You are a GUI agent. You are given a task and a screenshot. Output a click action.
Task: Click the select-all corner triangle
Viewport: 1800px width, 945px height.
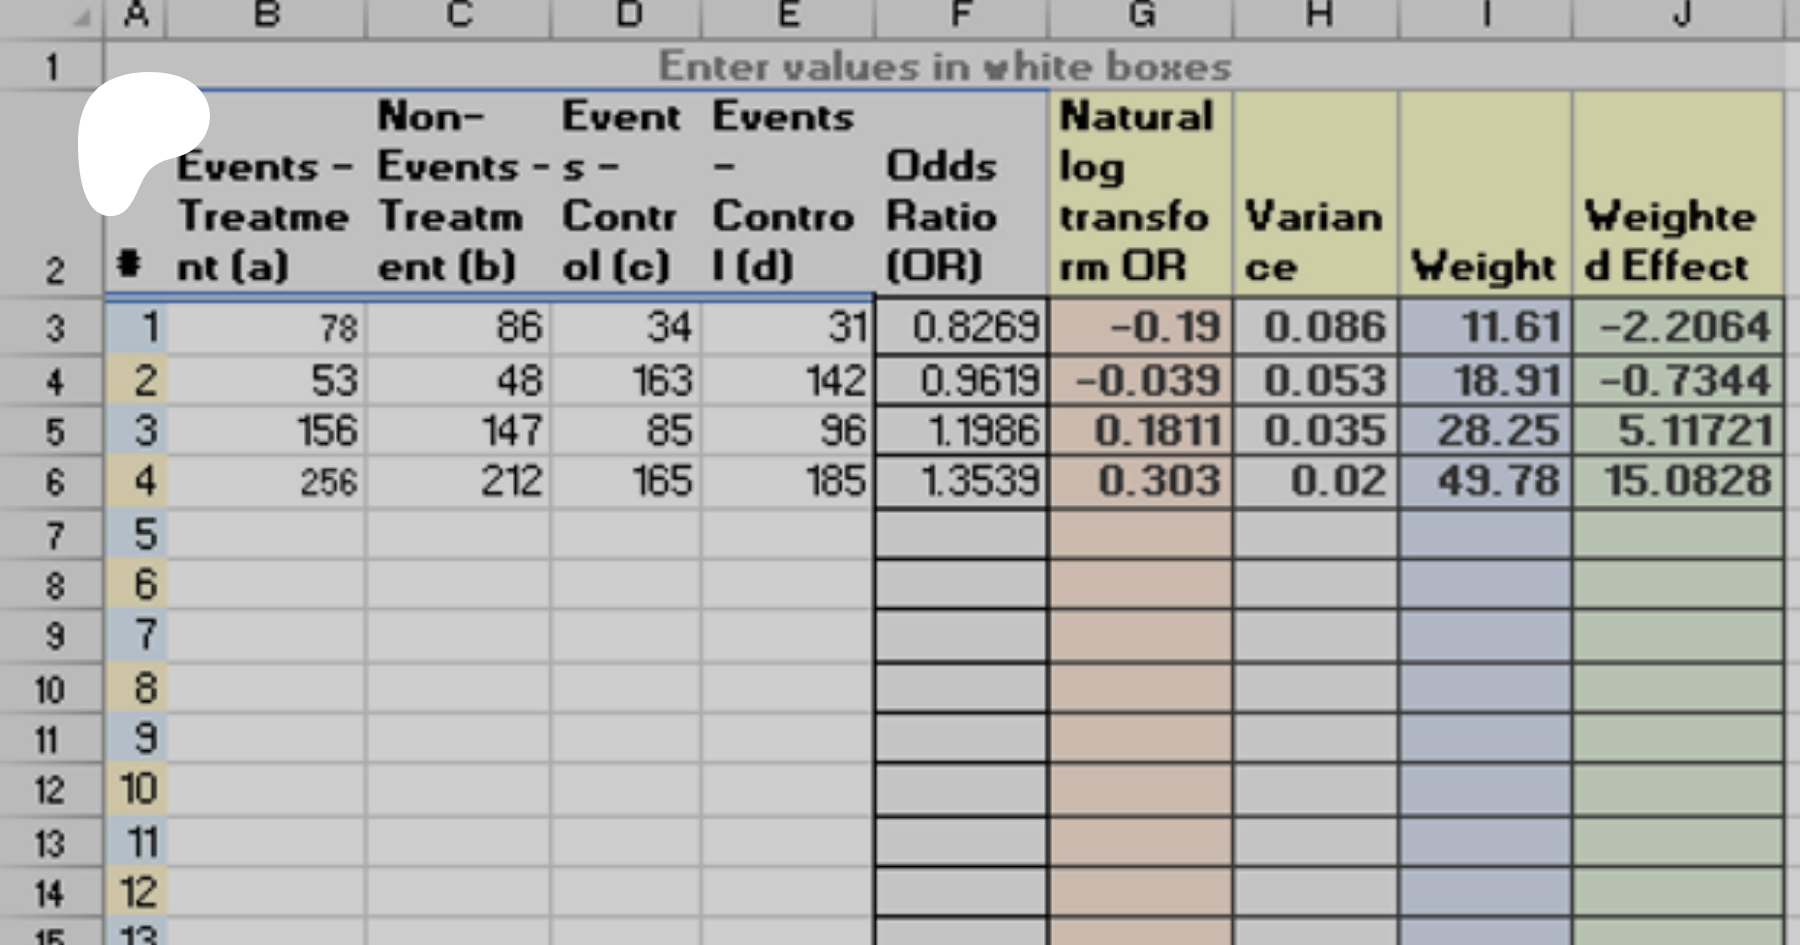tap(82, 17)
